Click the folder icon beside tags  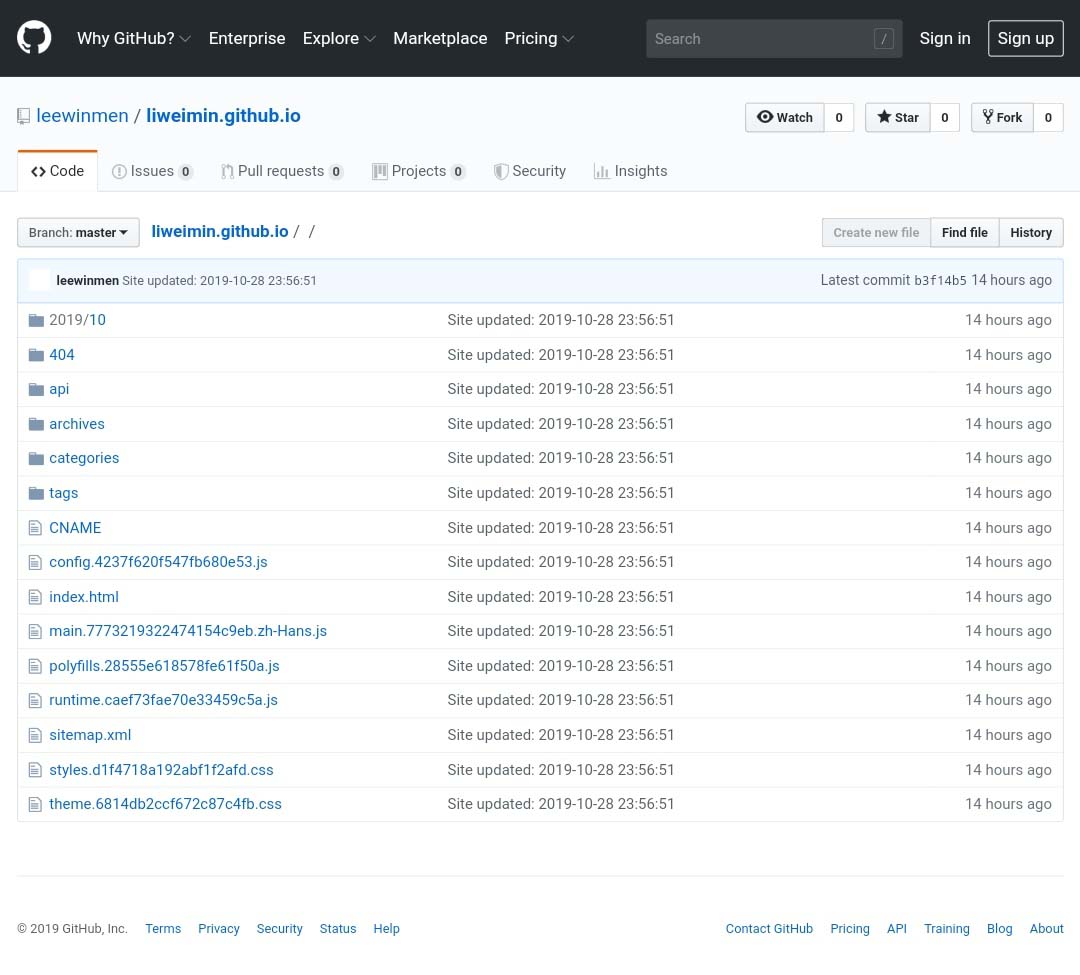click(x=36, y=493)
